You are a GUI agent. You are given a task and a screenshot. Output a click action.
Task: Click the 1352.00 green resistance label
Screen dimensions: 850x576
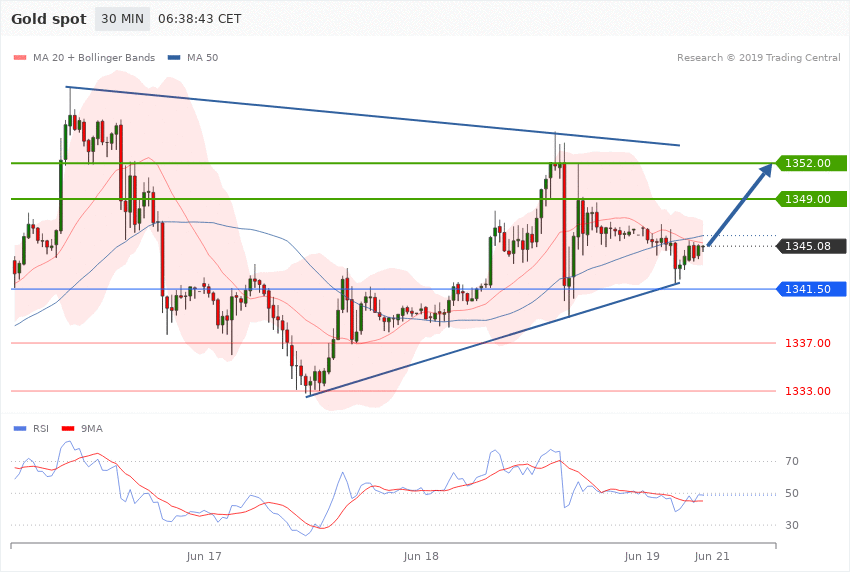point(811,163)
